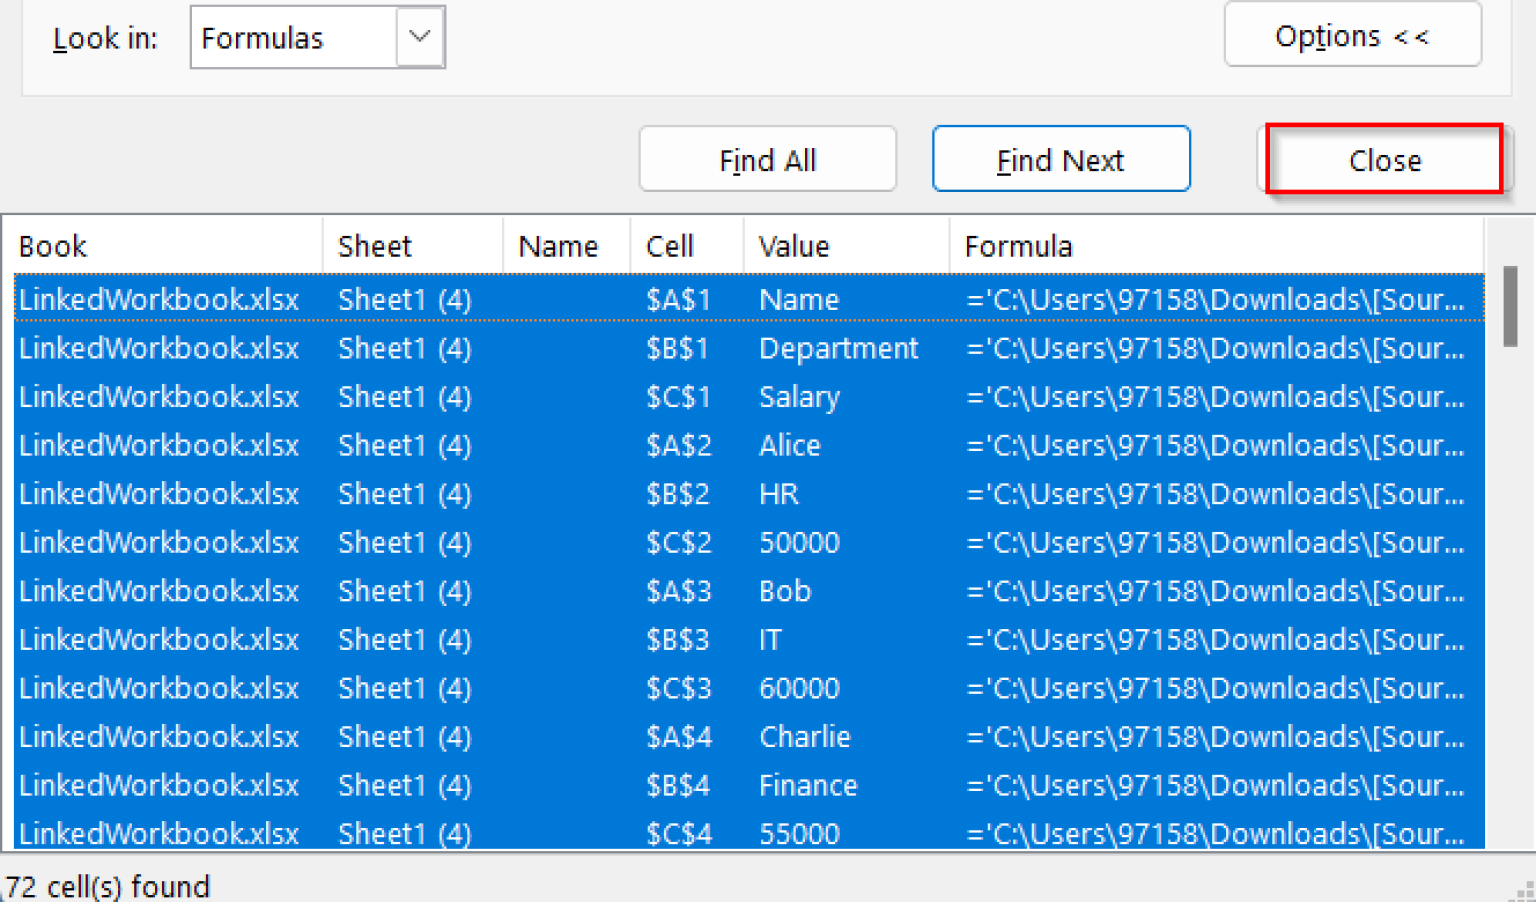Image resolution: width=1536 pixels, height=902 pixels.
Task: Select the row with value Department
Action: click(x=838, y=348)
